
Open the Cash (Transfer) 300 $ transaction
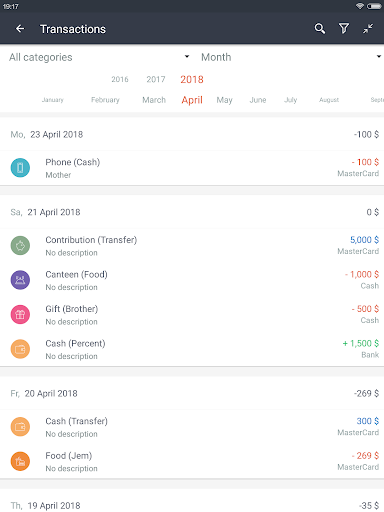click(x=192, y=427)
